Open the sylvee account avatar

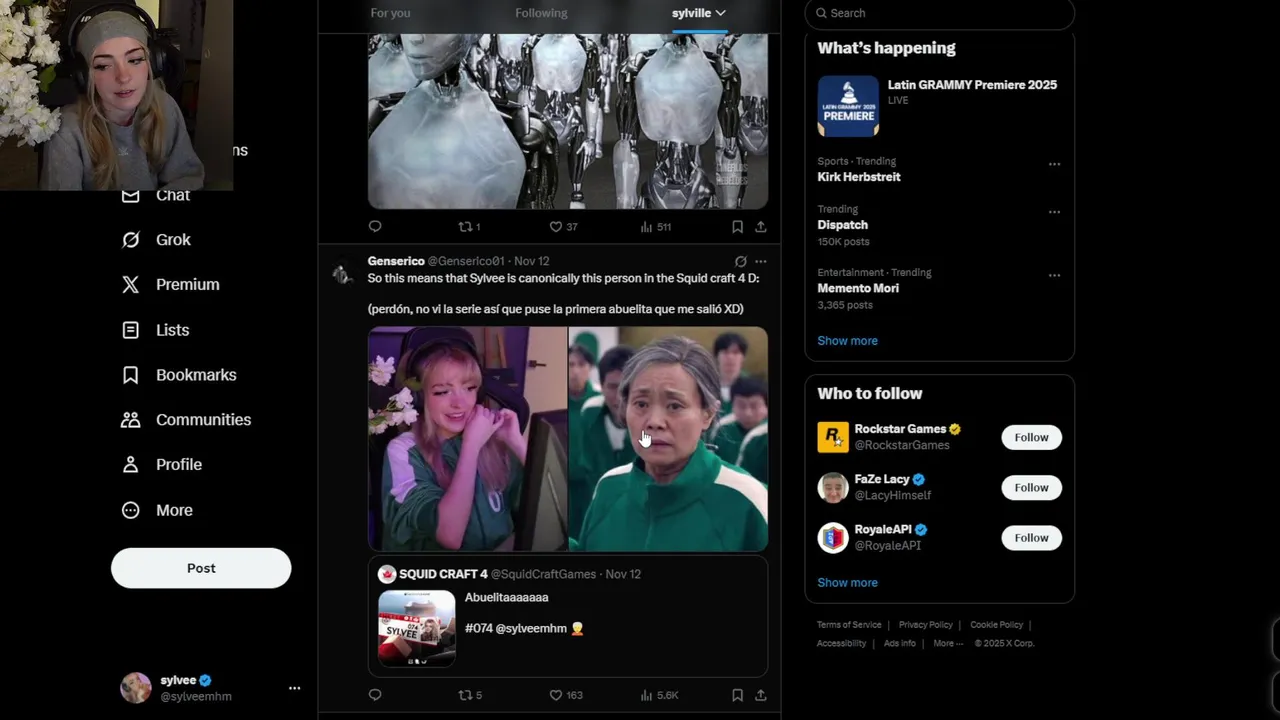[x=136, y=688]
